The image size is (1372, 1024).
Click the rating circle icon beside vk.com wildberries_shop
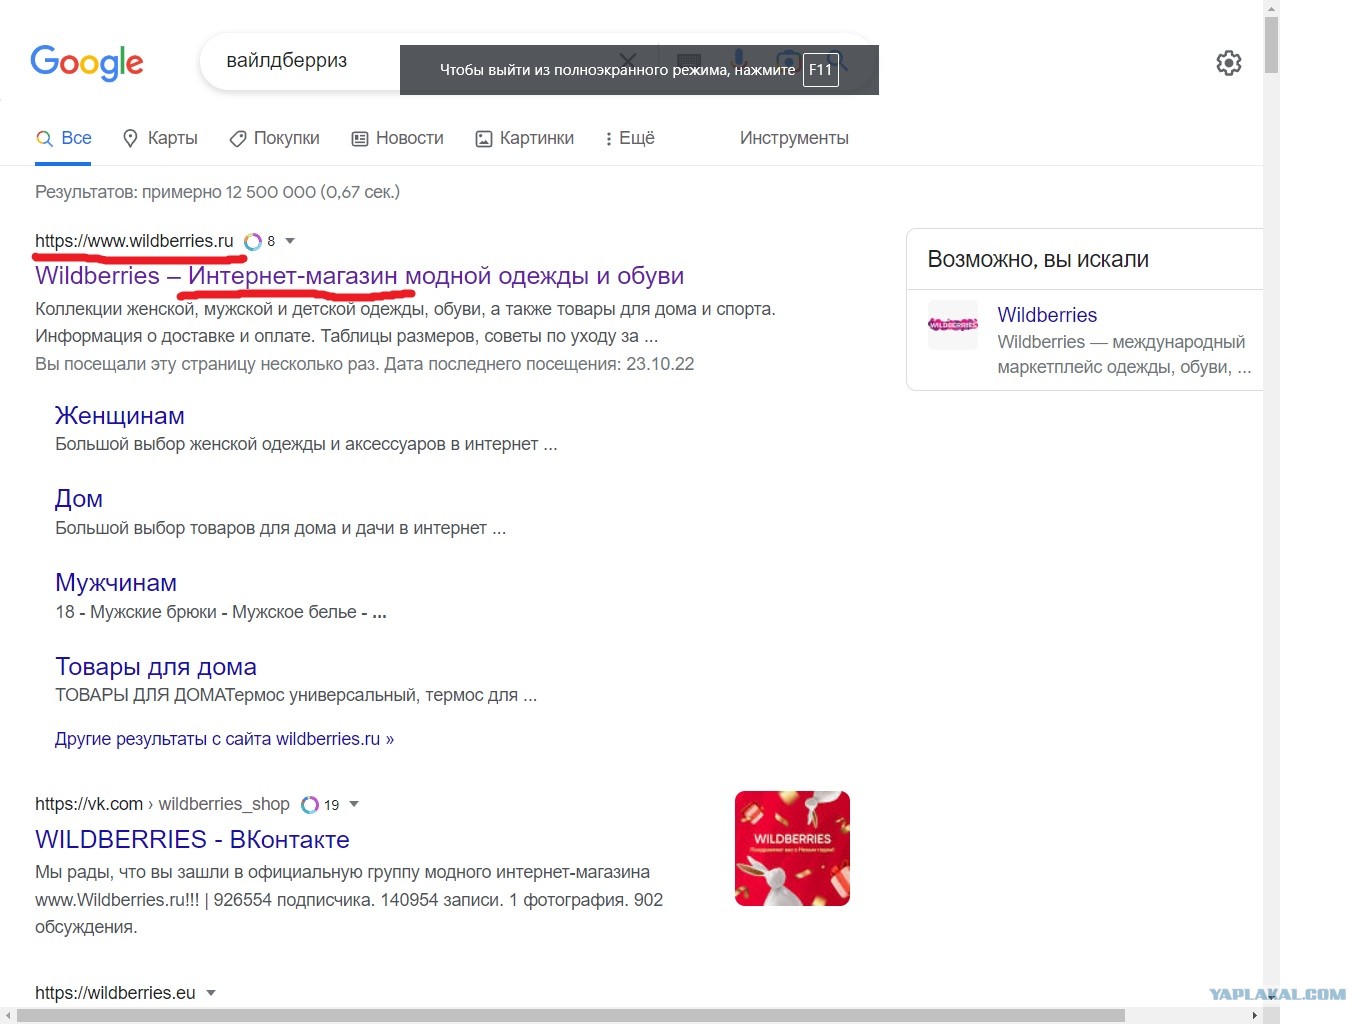pyautogui.click(x=310, y=805)
